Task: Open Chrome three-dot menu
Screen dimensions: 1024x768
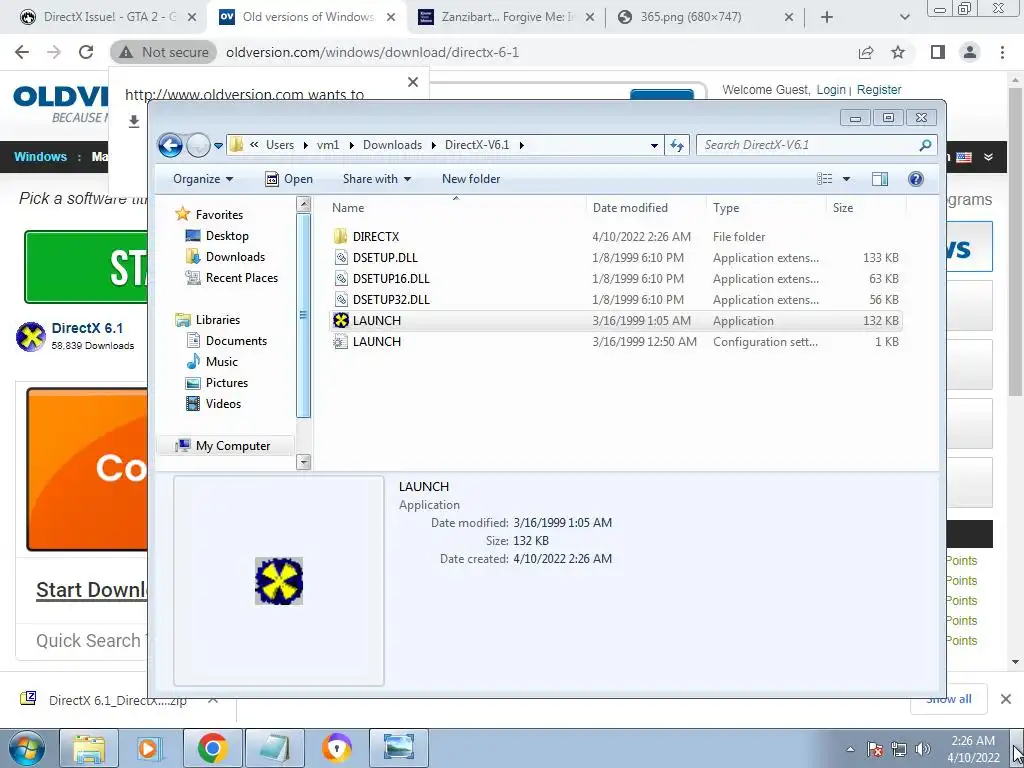Action: [1002, 52]
